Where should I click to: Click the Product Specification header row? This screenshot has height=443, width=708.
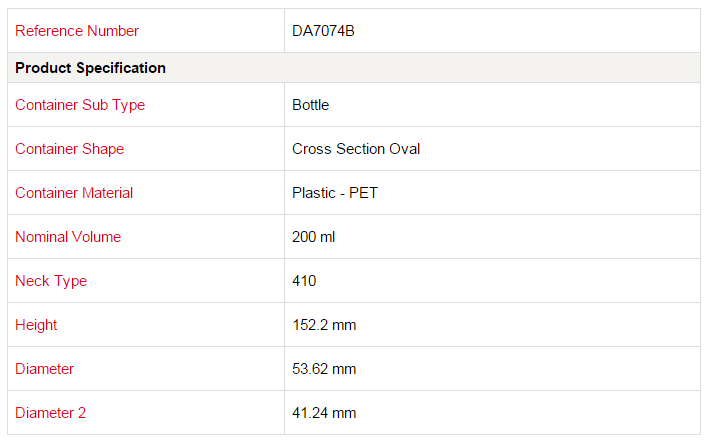click(354, 68)
